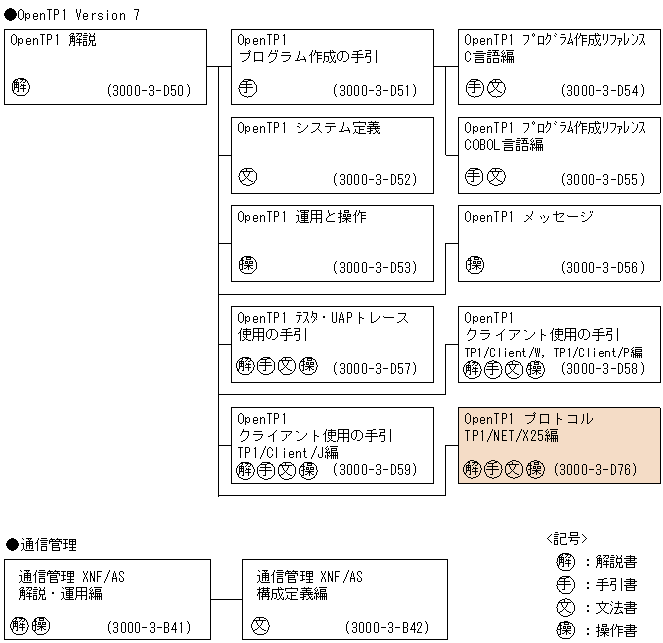Select the '操作書' legend label

click(x=616, y=631)
